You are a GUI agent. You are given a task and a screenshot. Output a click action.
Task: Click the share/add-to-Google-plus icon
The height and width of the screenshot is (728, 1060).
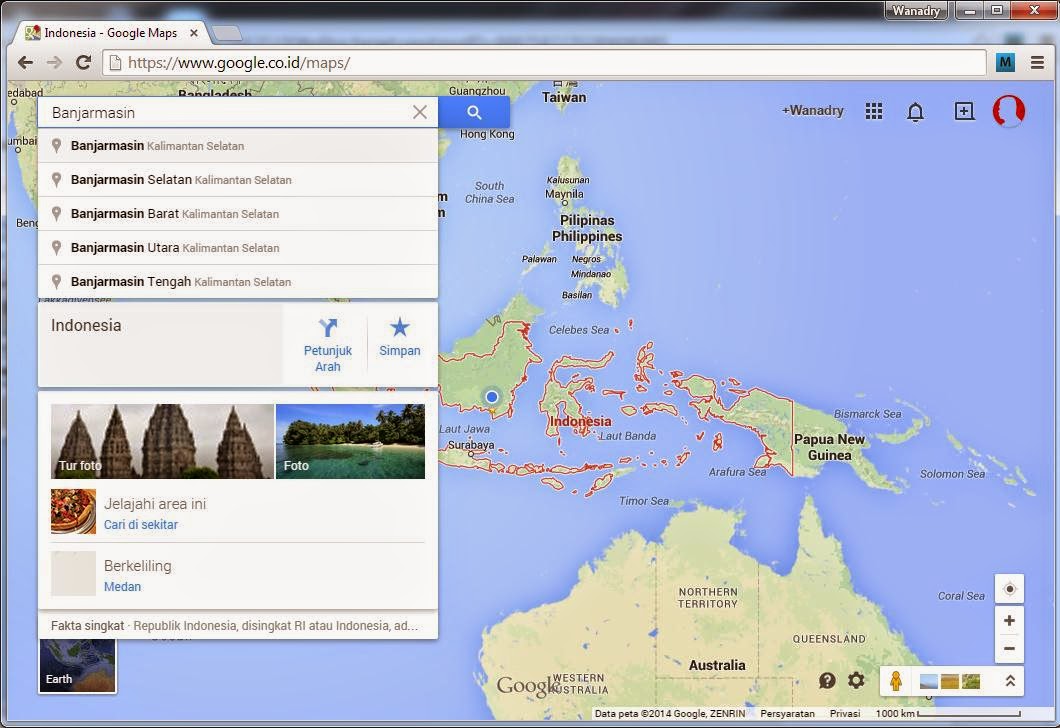click(x=963, y=111)
